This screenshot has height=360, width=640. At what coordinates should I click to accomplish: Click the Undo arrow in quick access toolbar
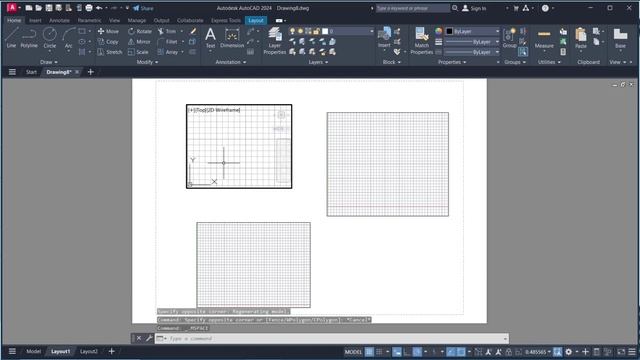pos(99,8)
